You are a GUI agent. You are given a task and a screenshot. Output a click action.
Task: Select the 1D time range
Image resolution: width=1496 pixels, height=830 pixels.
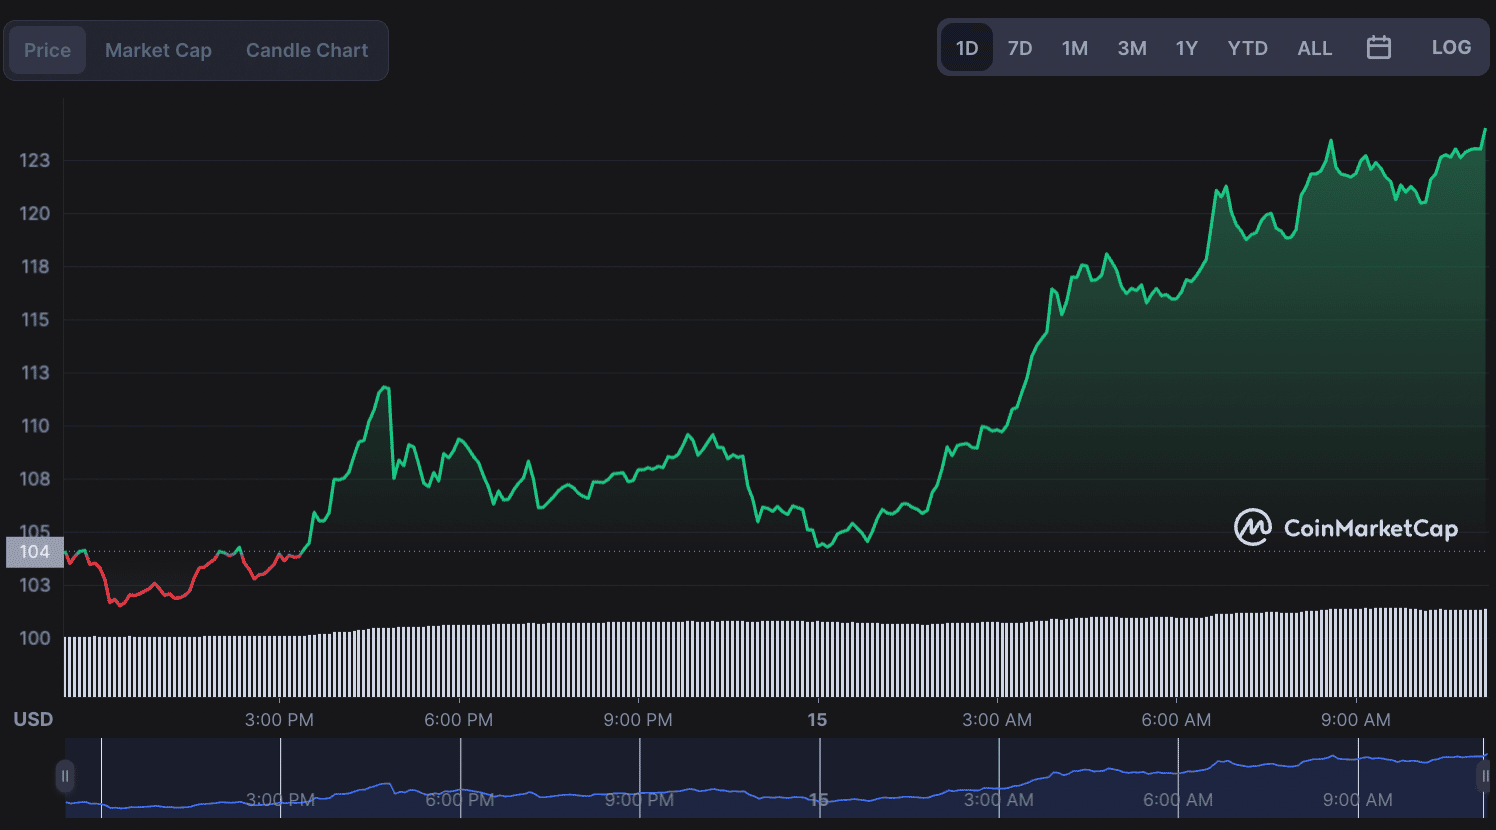coord(967,48)
